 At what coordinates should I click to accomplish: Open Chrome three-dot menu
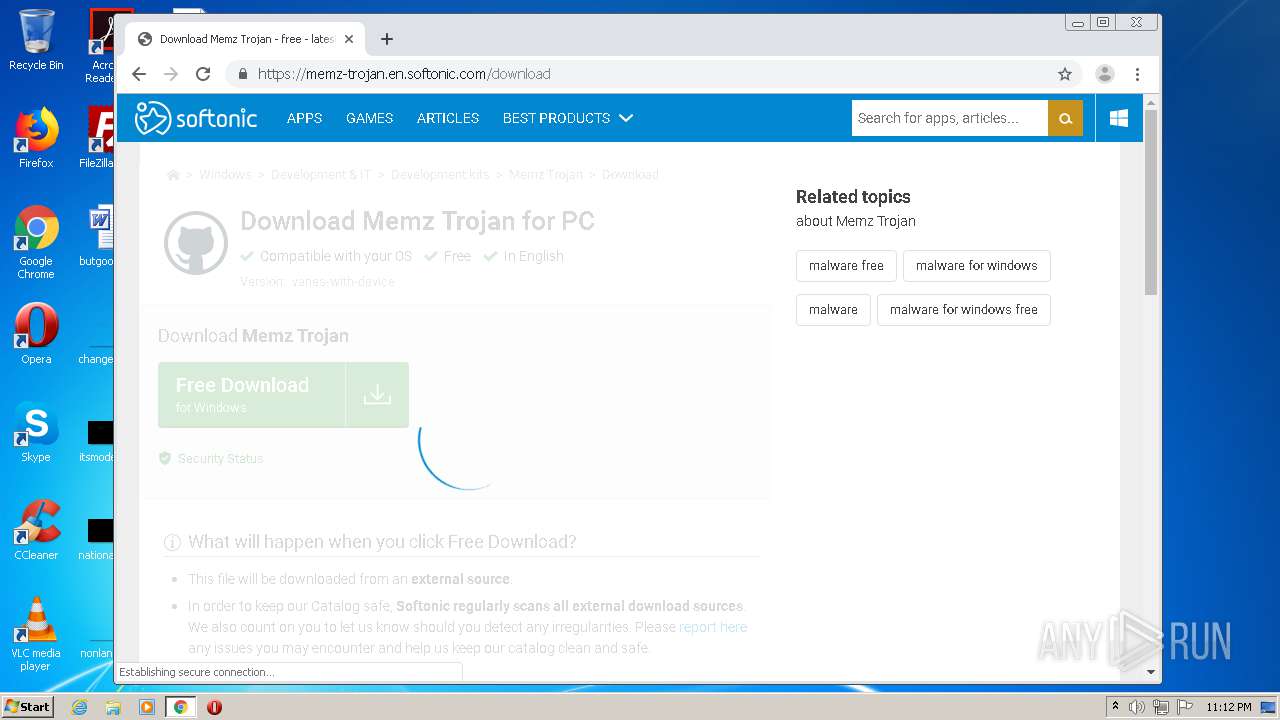tap(1137, 74)
